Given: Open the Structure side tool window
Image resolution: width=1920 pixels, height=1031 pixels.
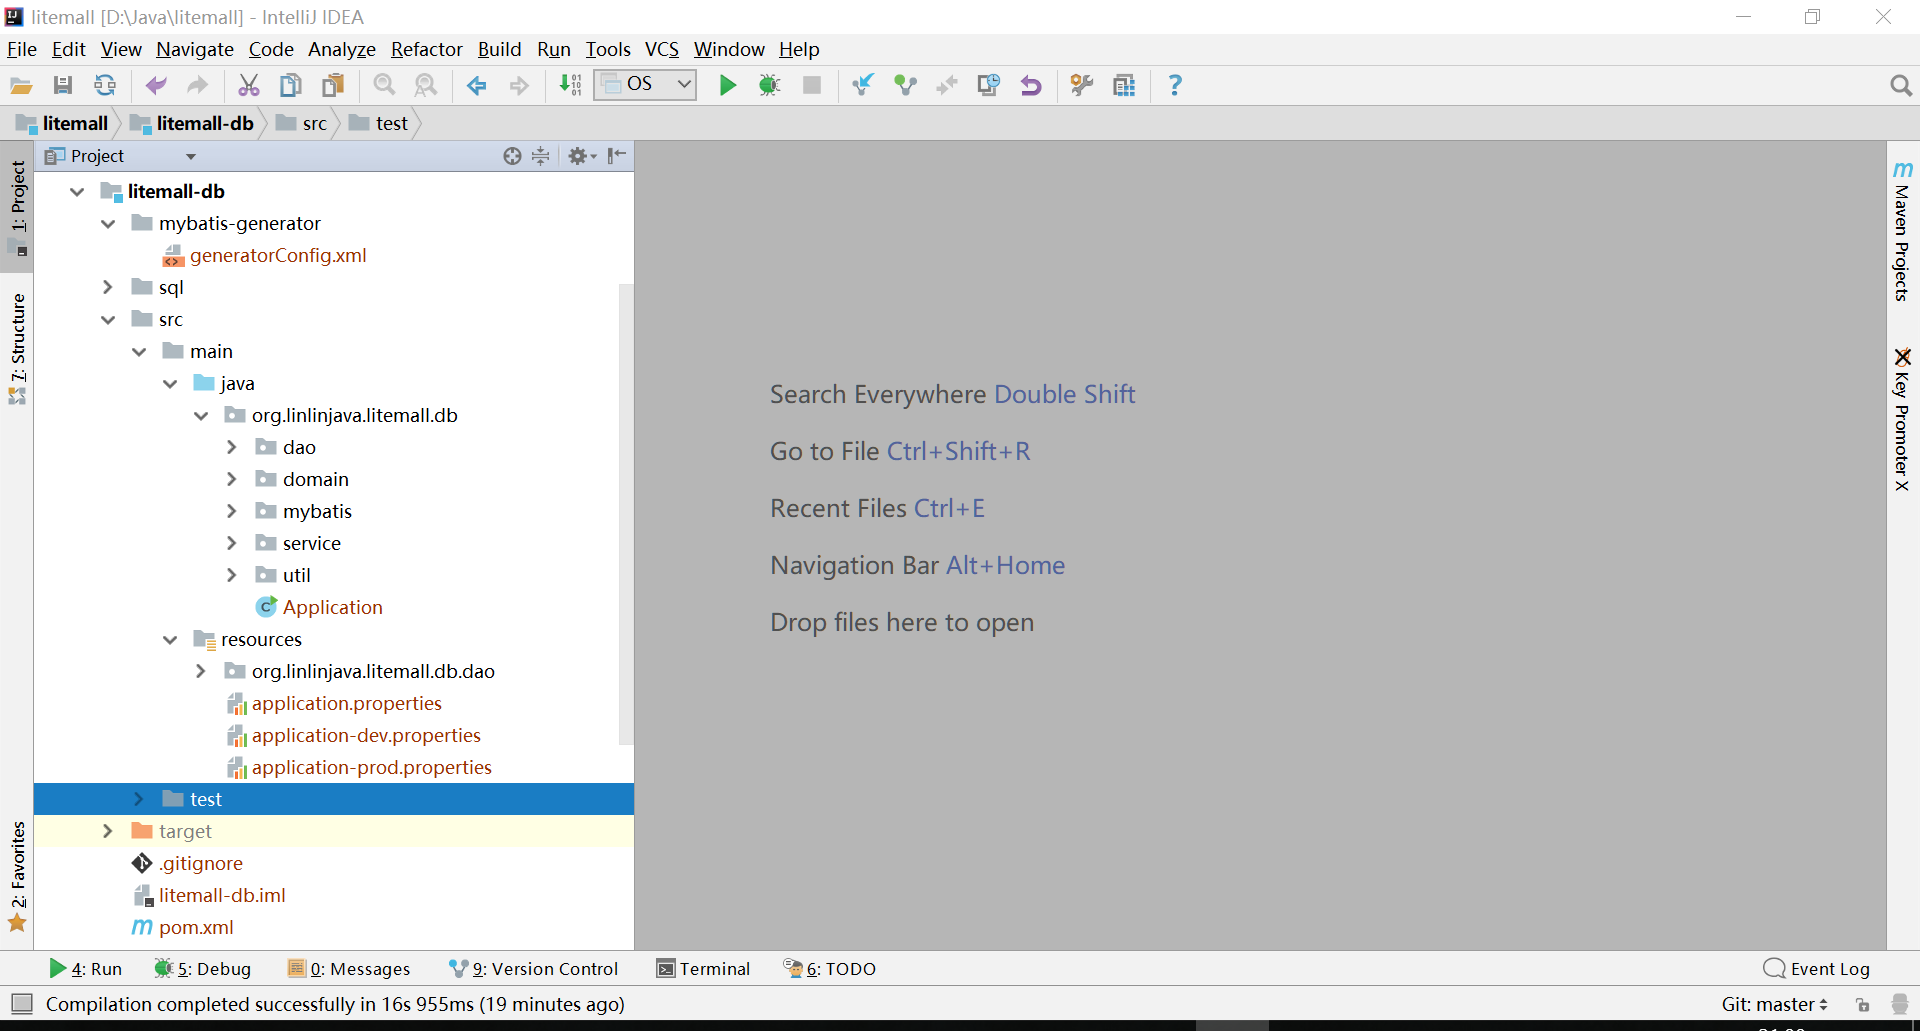Looking at the screenshot, I should tap(17, 348).
